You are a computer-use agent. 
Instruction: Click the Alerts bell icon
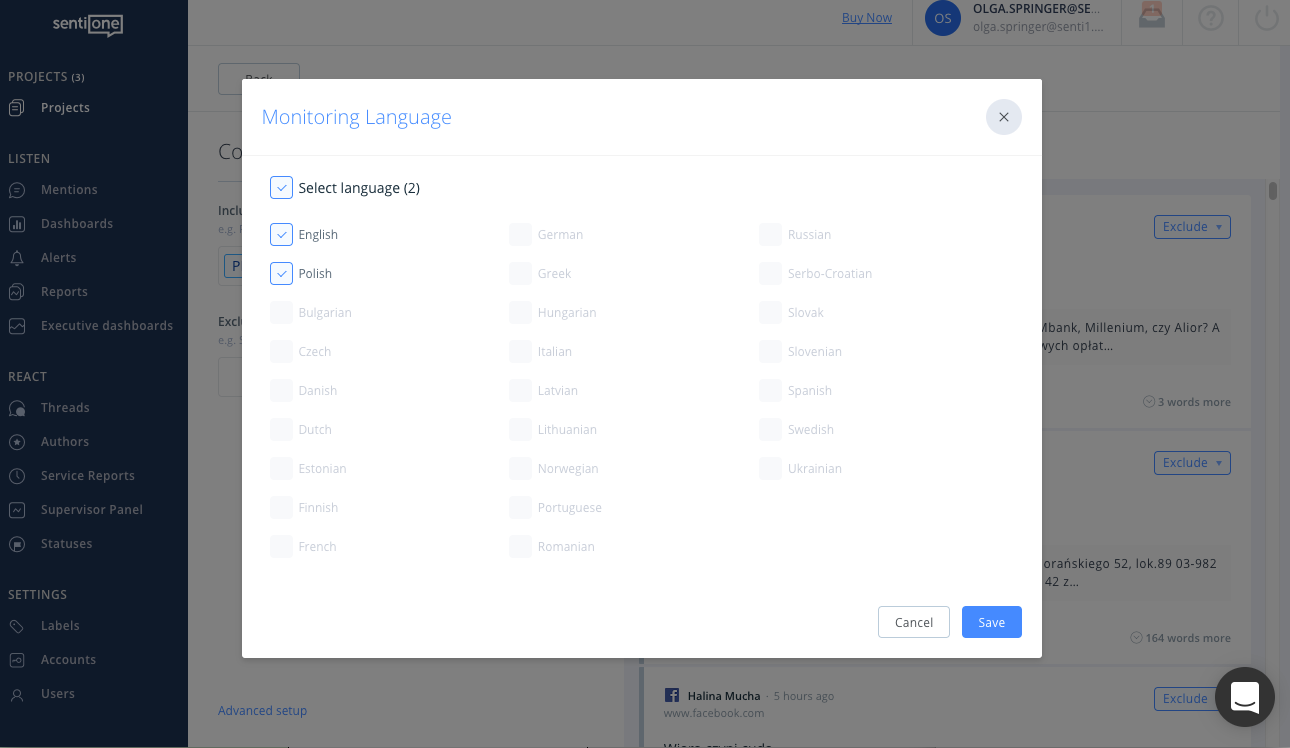coord(17,258)
